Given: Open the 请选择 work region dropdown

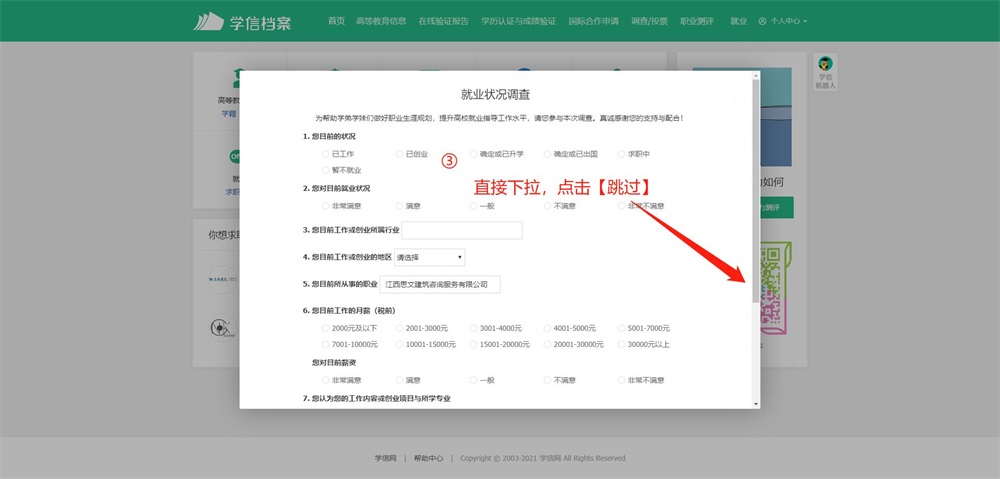Looking at the screenshot, I should pos(429,257).
